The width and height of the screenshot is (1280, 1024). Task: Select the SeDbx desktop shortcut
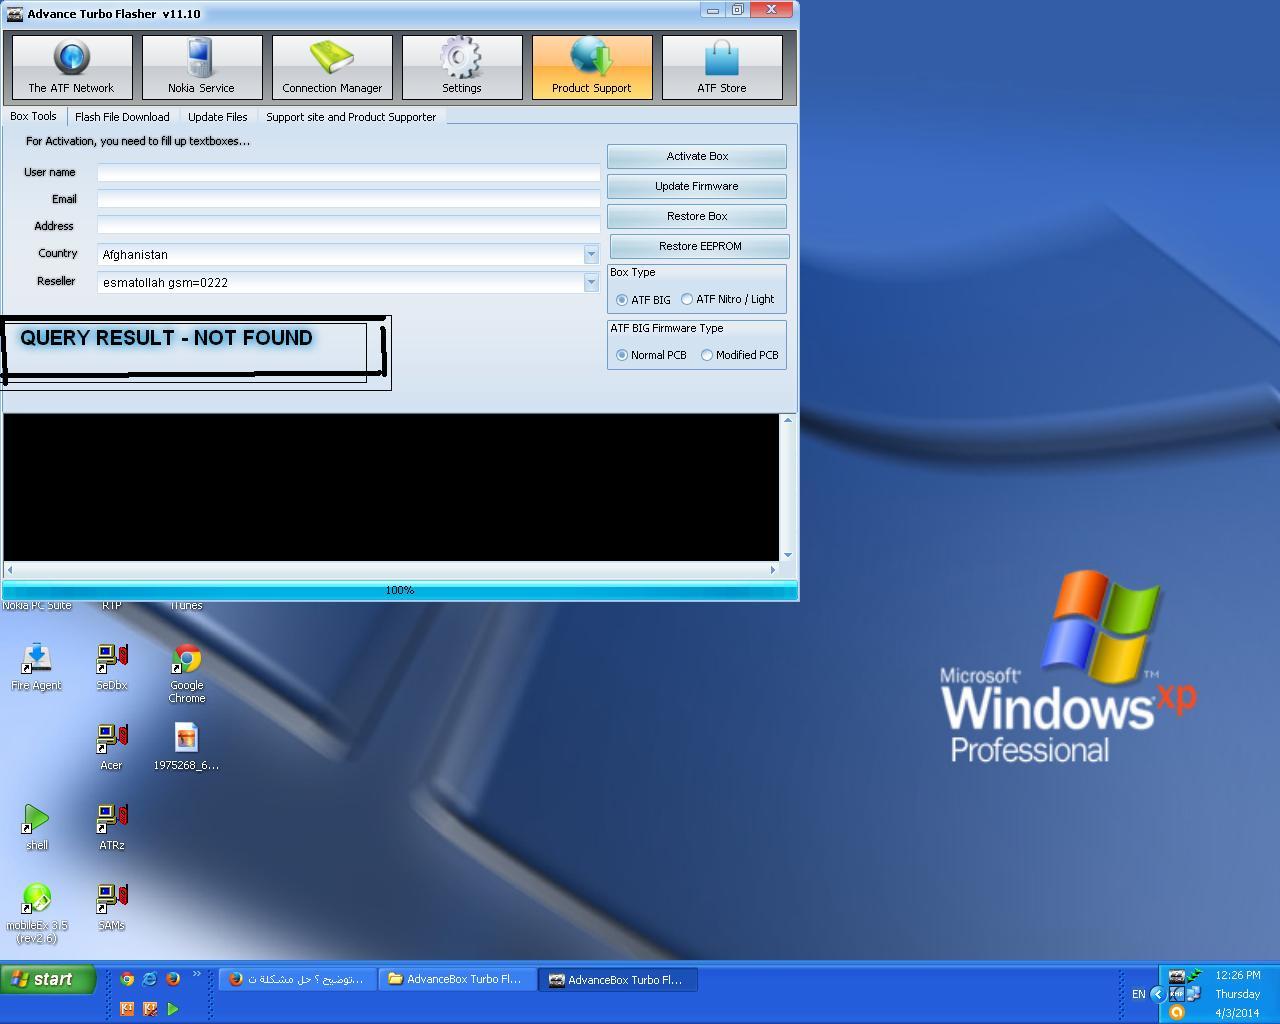(x=112, y=667)
